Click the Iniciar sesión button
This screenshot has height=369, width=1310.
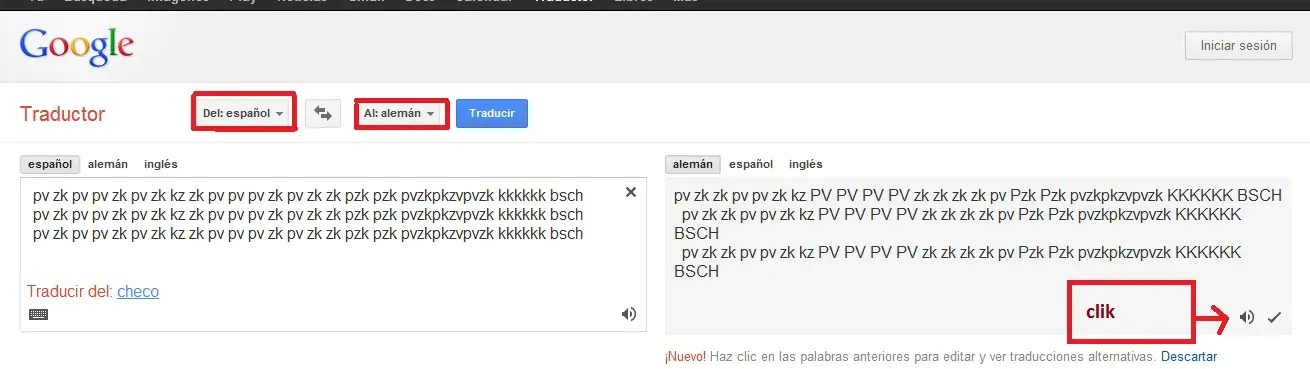(x=1237, y=46)
